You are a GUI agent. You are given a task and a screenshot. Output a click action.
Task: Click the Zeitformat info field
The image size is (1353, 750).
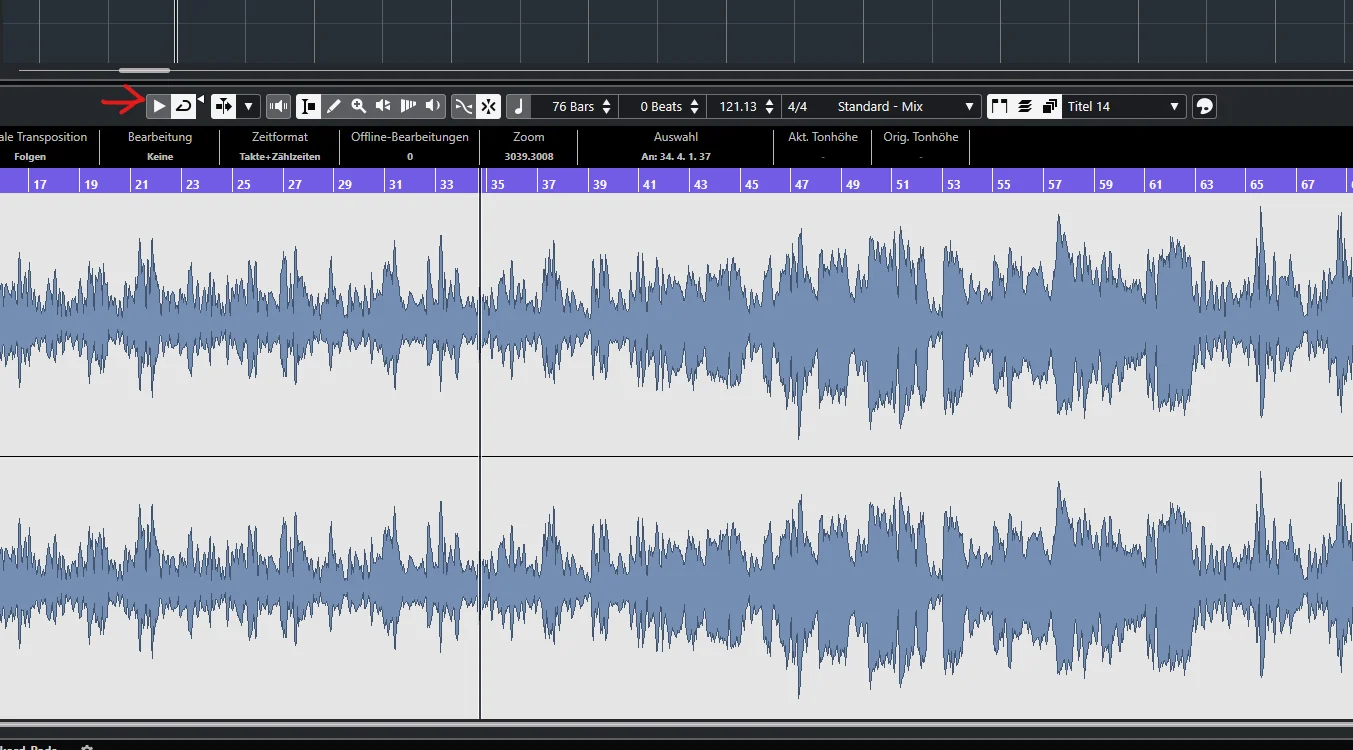(x=280, y=146)
